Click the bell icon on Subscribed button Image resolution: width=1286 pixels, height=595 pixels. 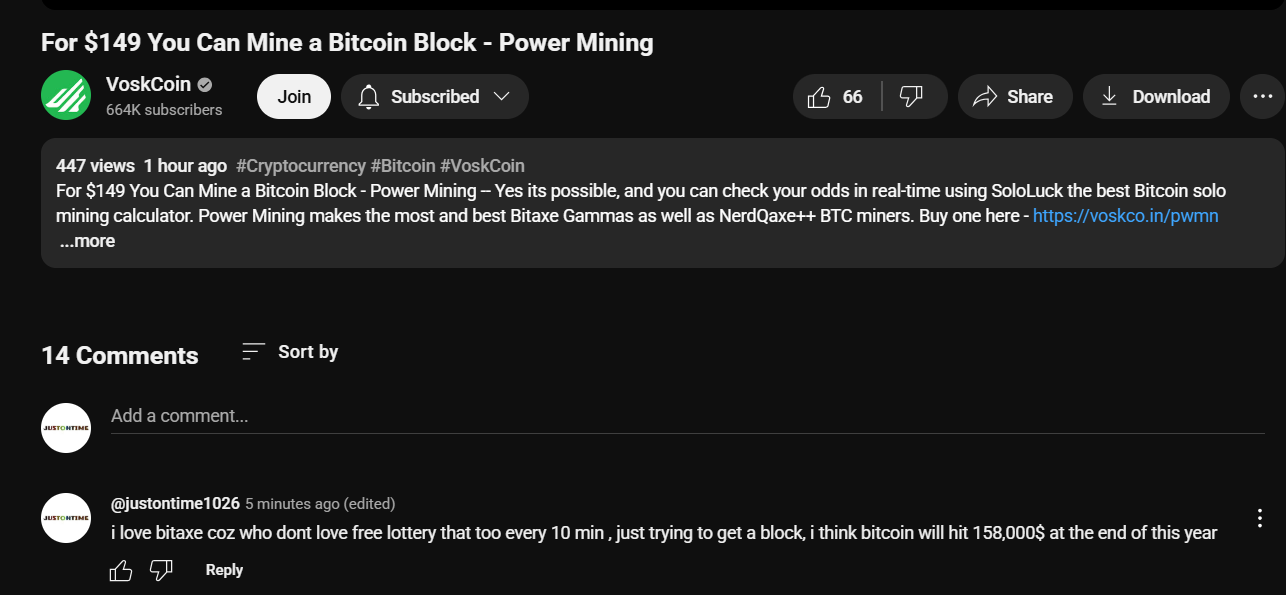coord(369,97)
